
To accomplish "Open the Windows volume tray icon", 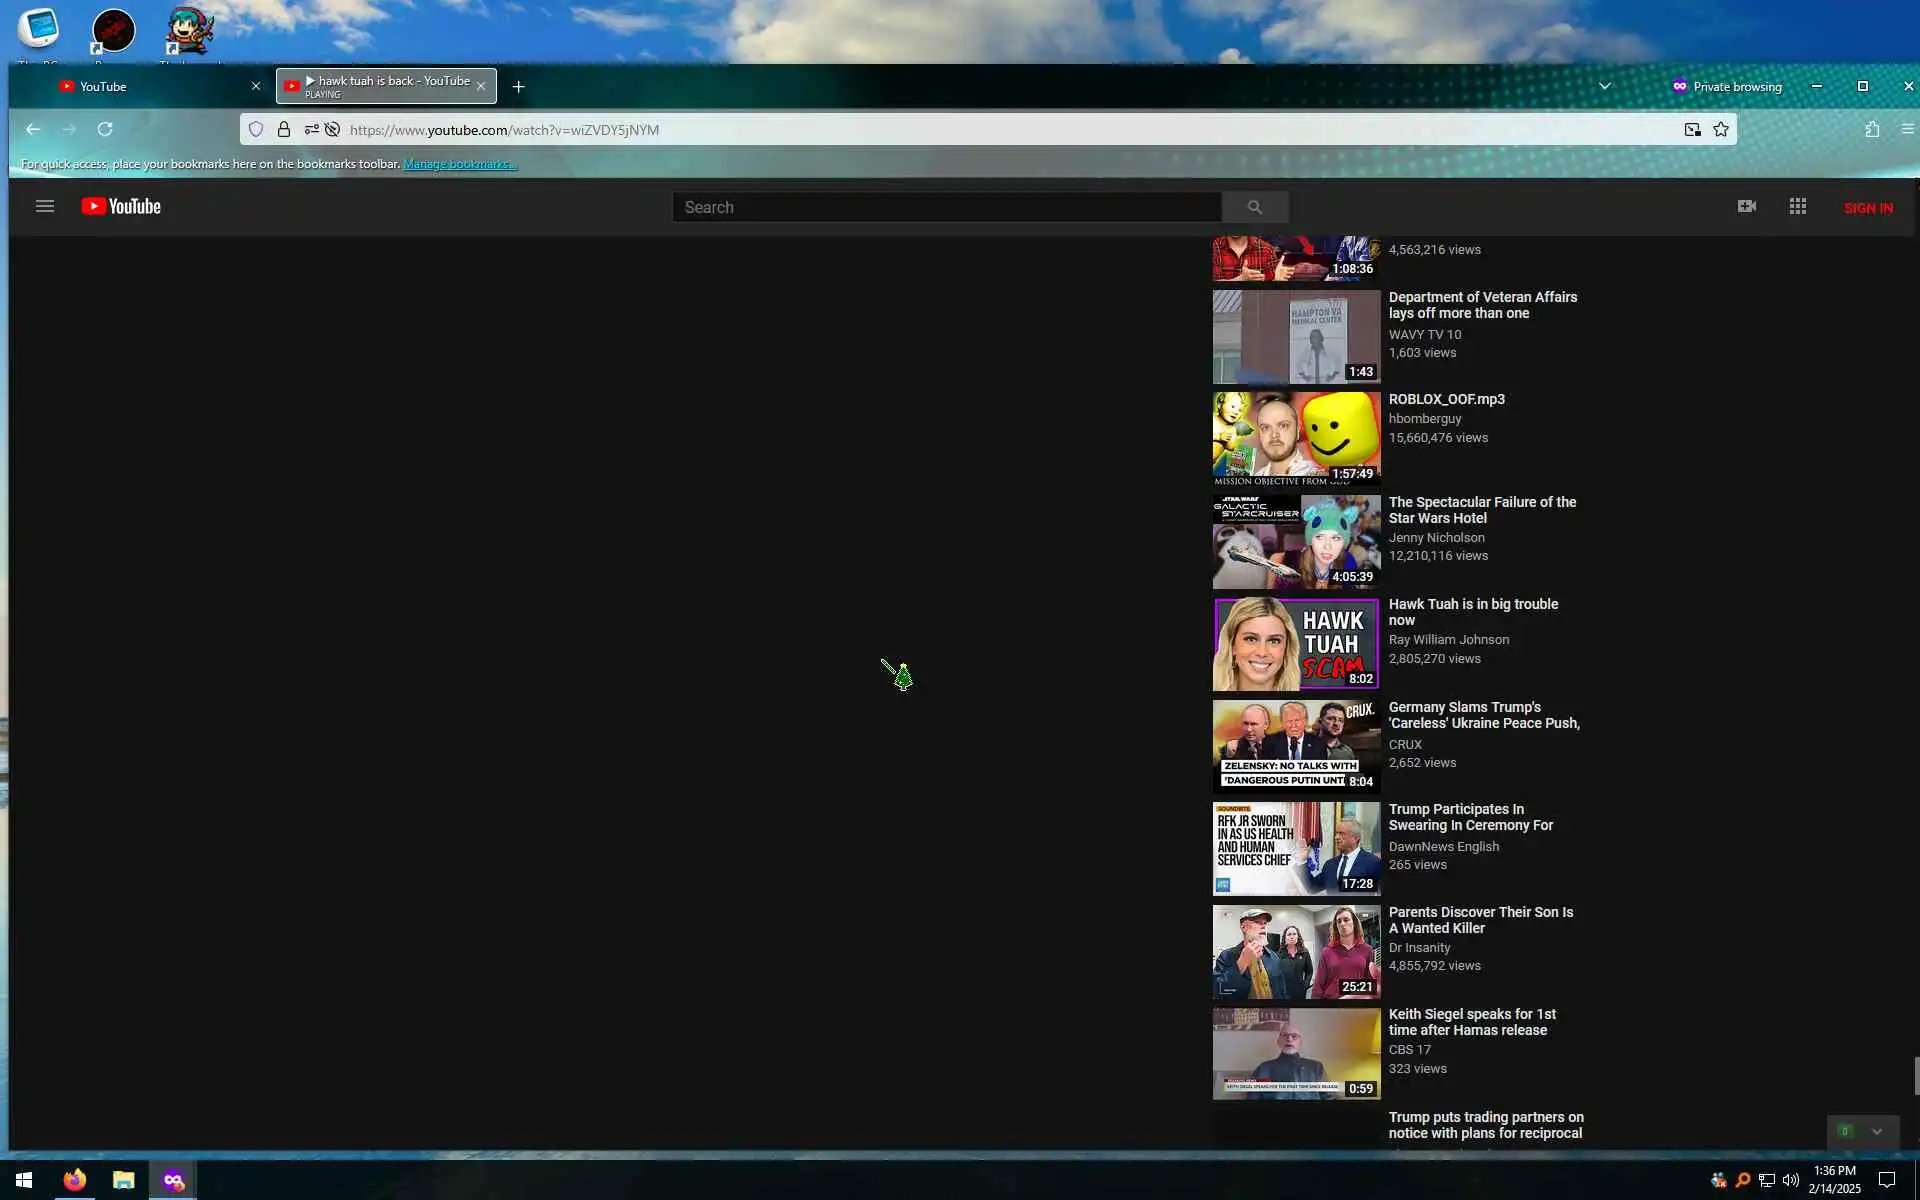I will [x=1791, y=1181].
